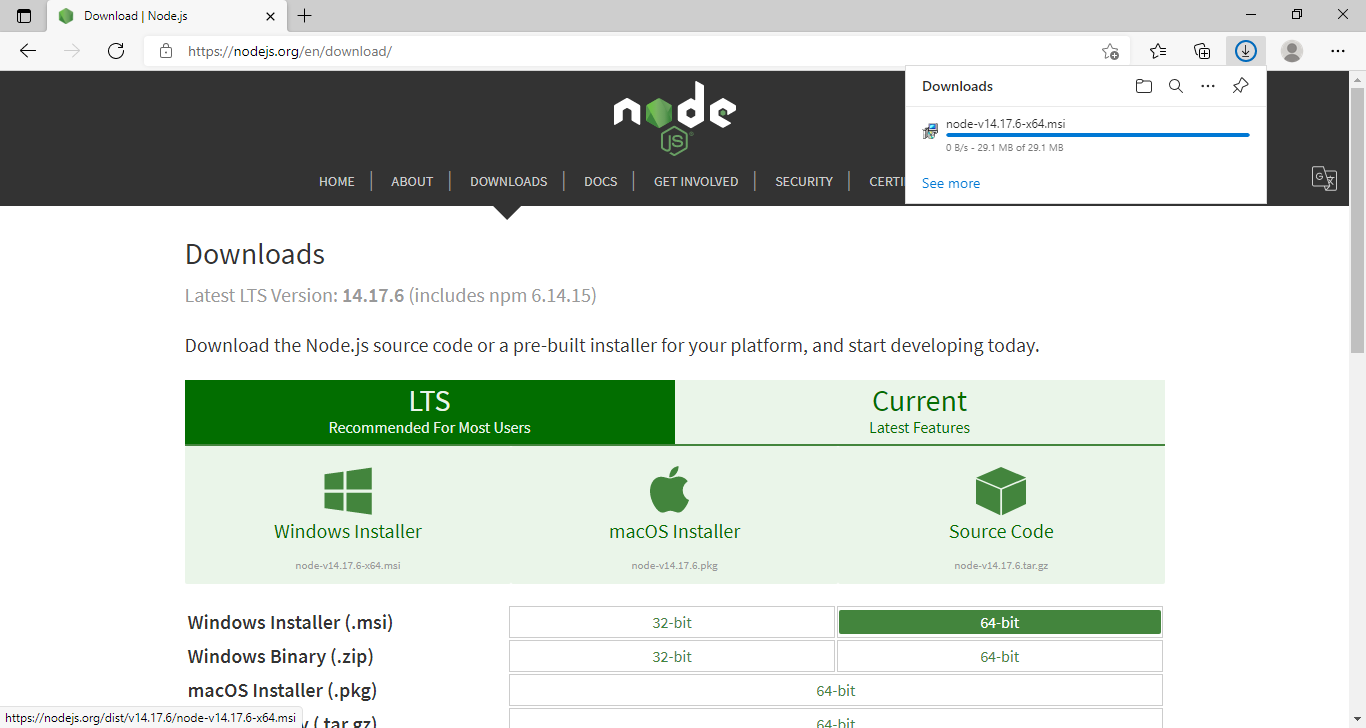Choose 64-bit Windows Installer (.msi)
1366x728 pixels.
pyautogui.click(x=1000, y=622)
